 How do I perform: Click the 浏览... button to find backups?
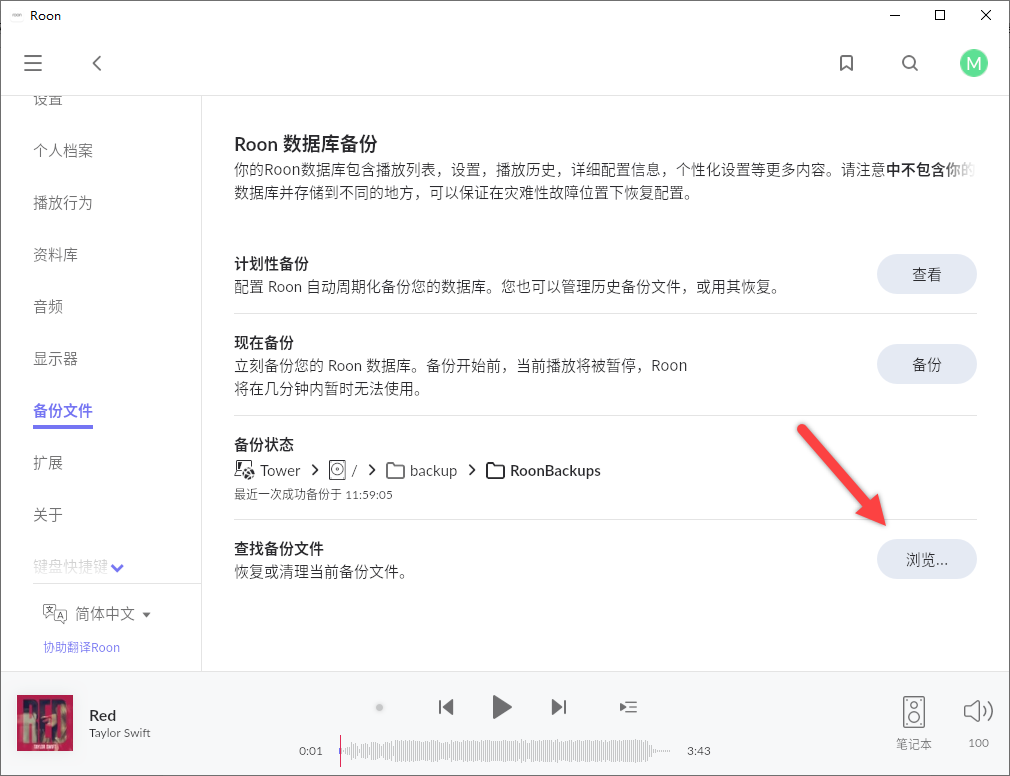click(x=926, y=559)
